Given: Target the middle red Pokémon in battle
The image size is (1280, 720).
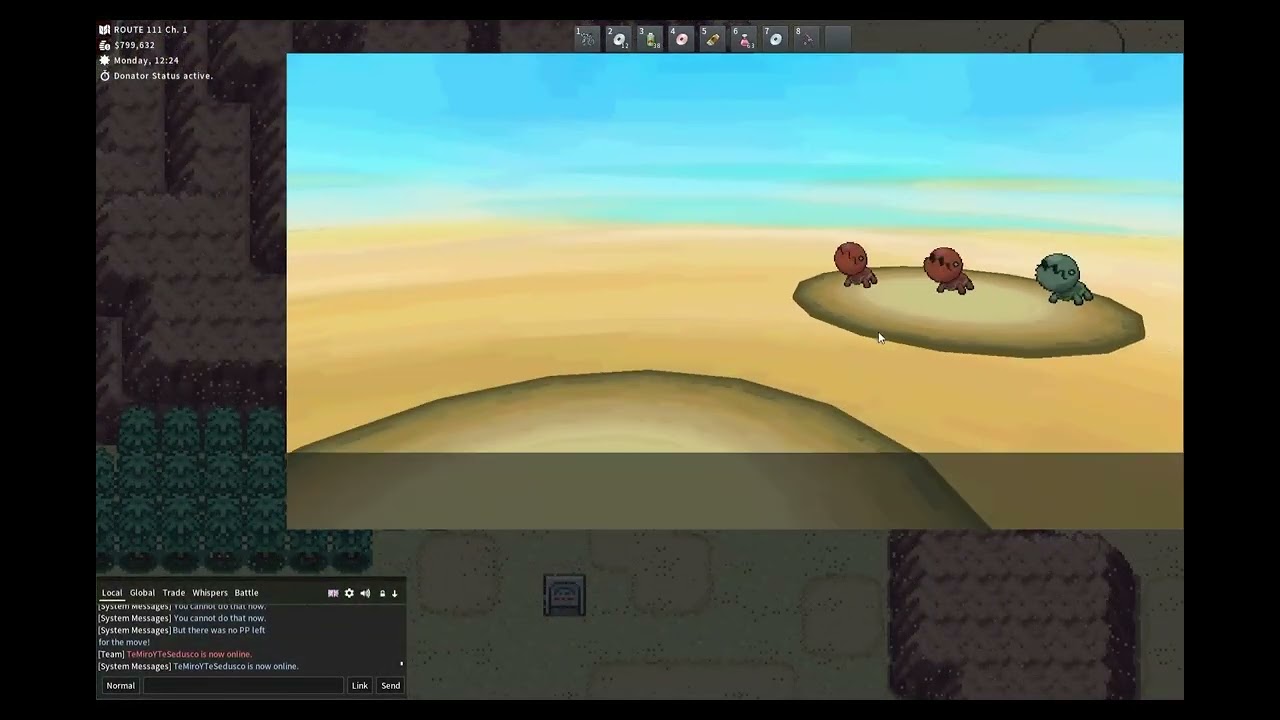Looking at the screenshot, I should 946,270.
